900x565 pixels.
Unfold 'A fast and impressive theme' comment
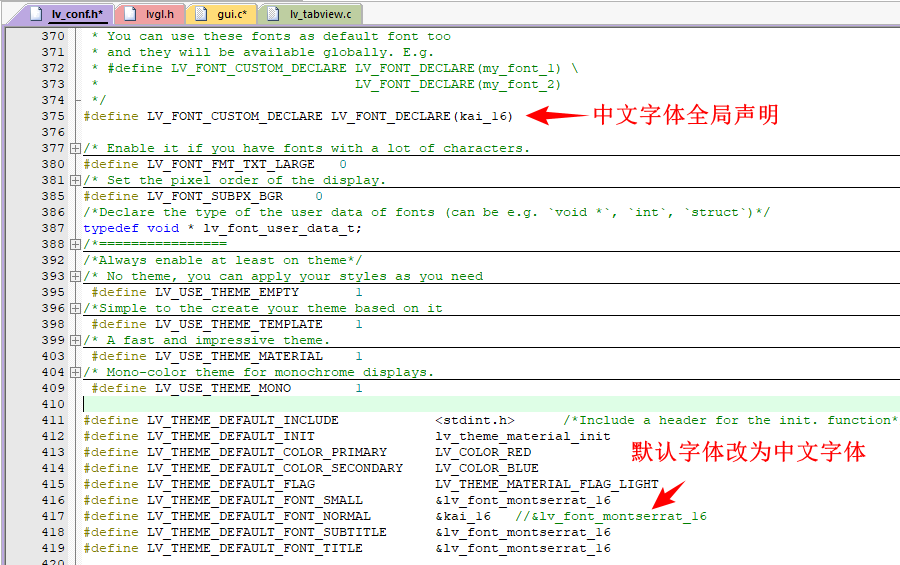tap(75, 340)
